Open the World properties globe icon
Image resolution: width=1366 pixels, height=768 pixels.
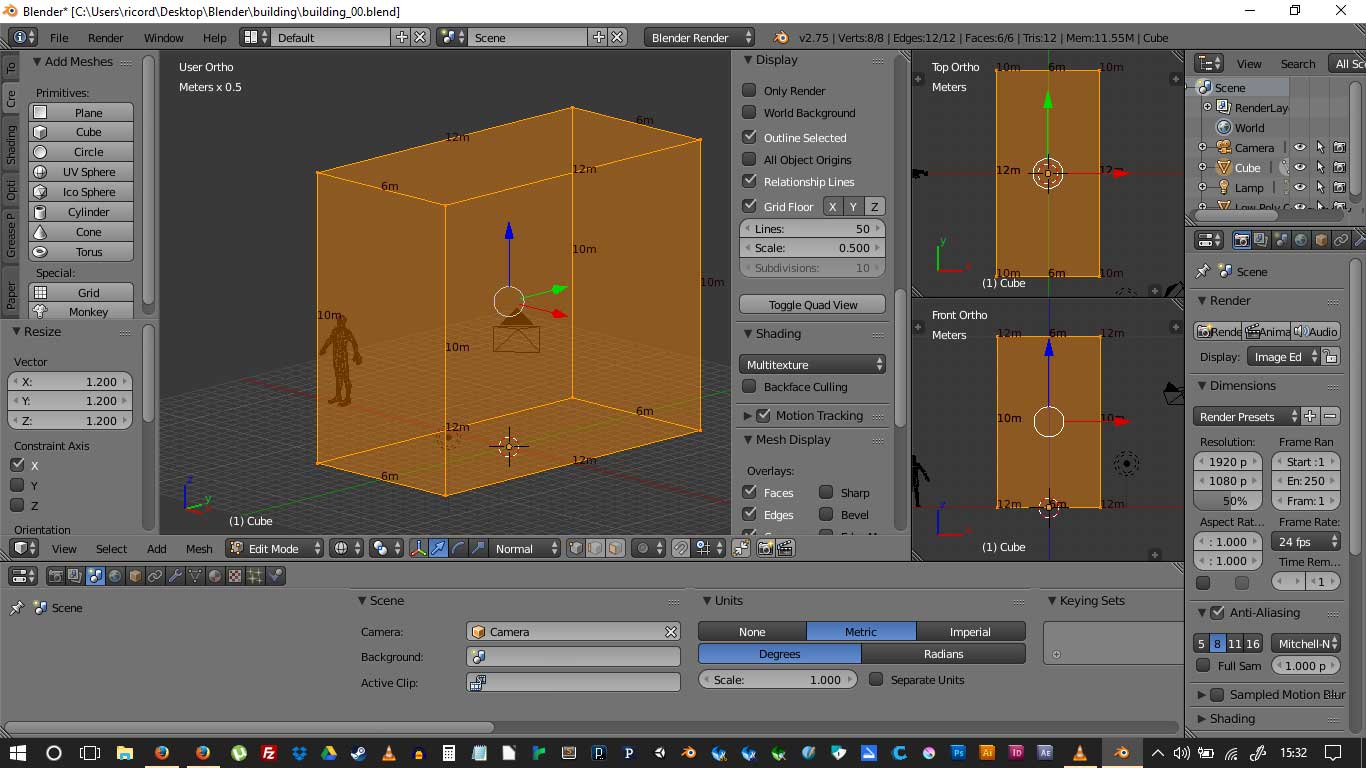(x=115, y=576)
